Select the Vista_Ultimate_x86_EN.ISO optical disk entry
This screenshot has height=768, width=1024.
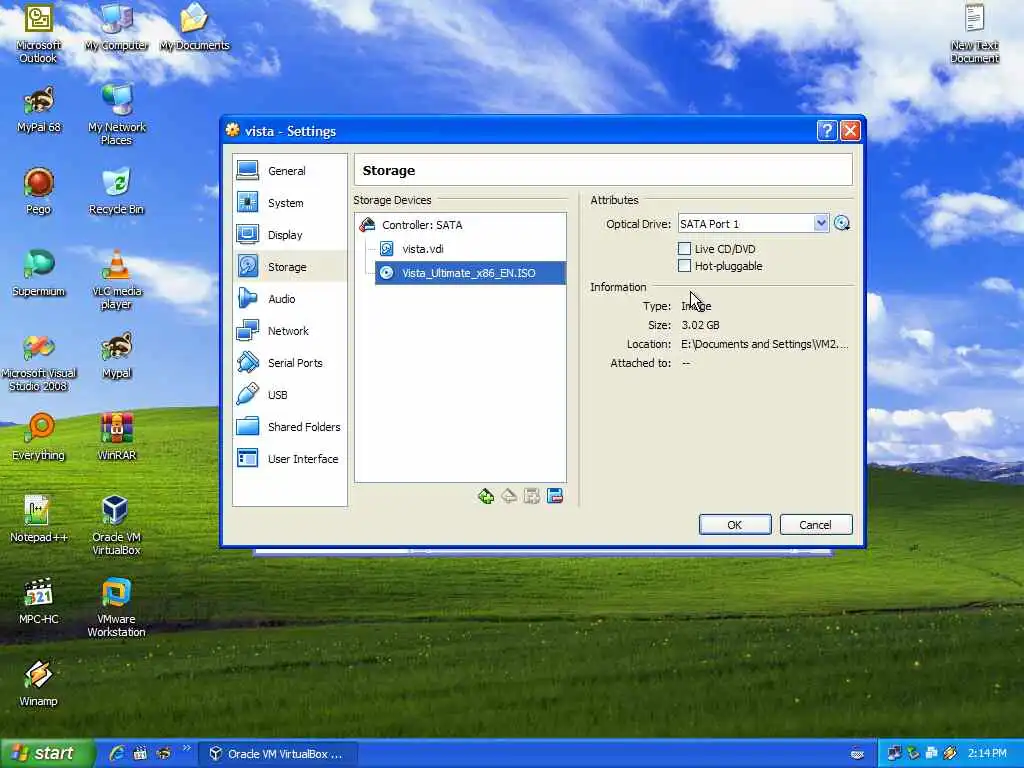(470, 273)
